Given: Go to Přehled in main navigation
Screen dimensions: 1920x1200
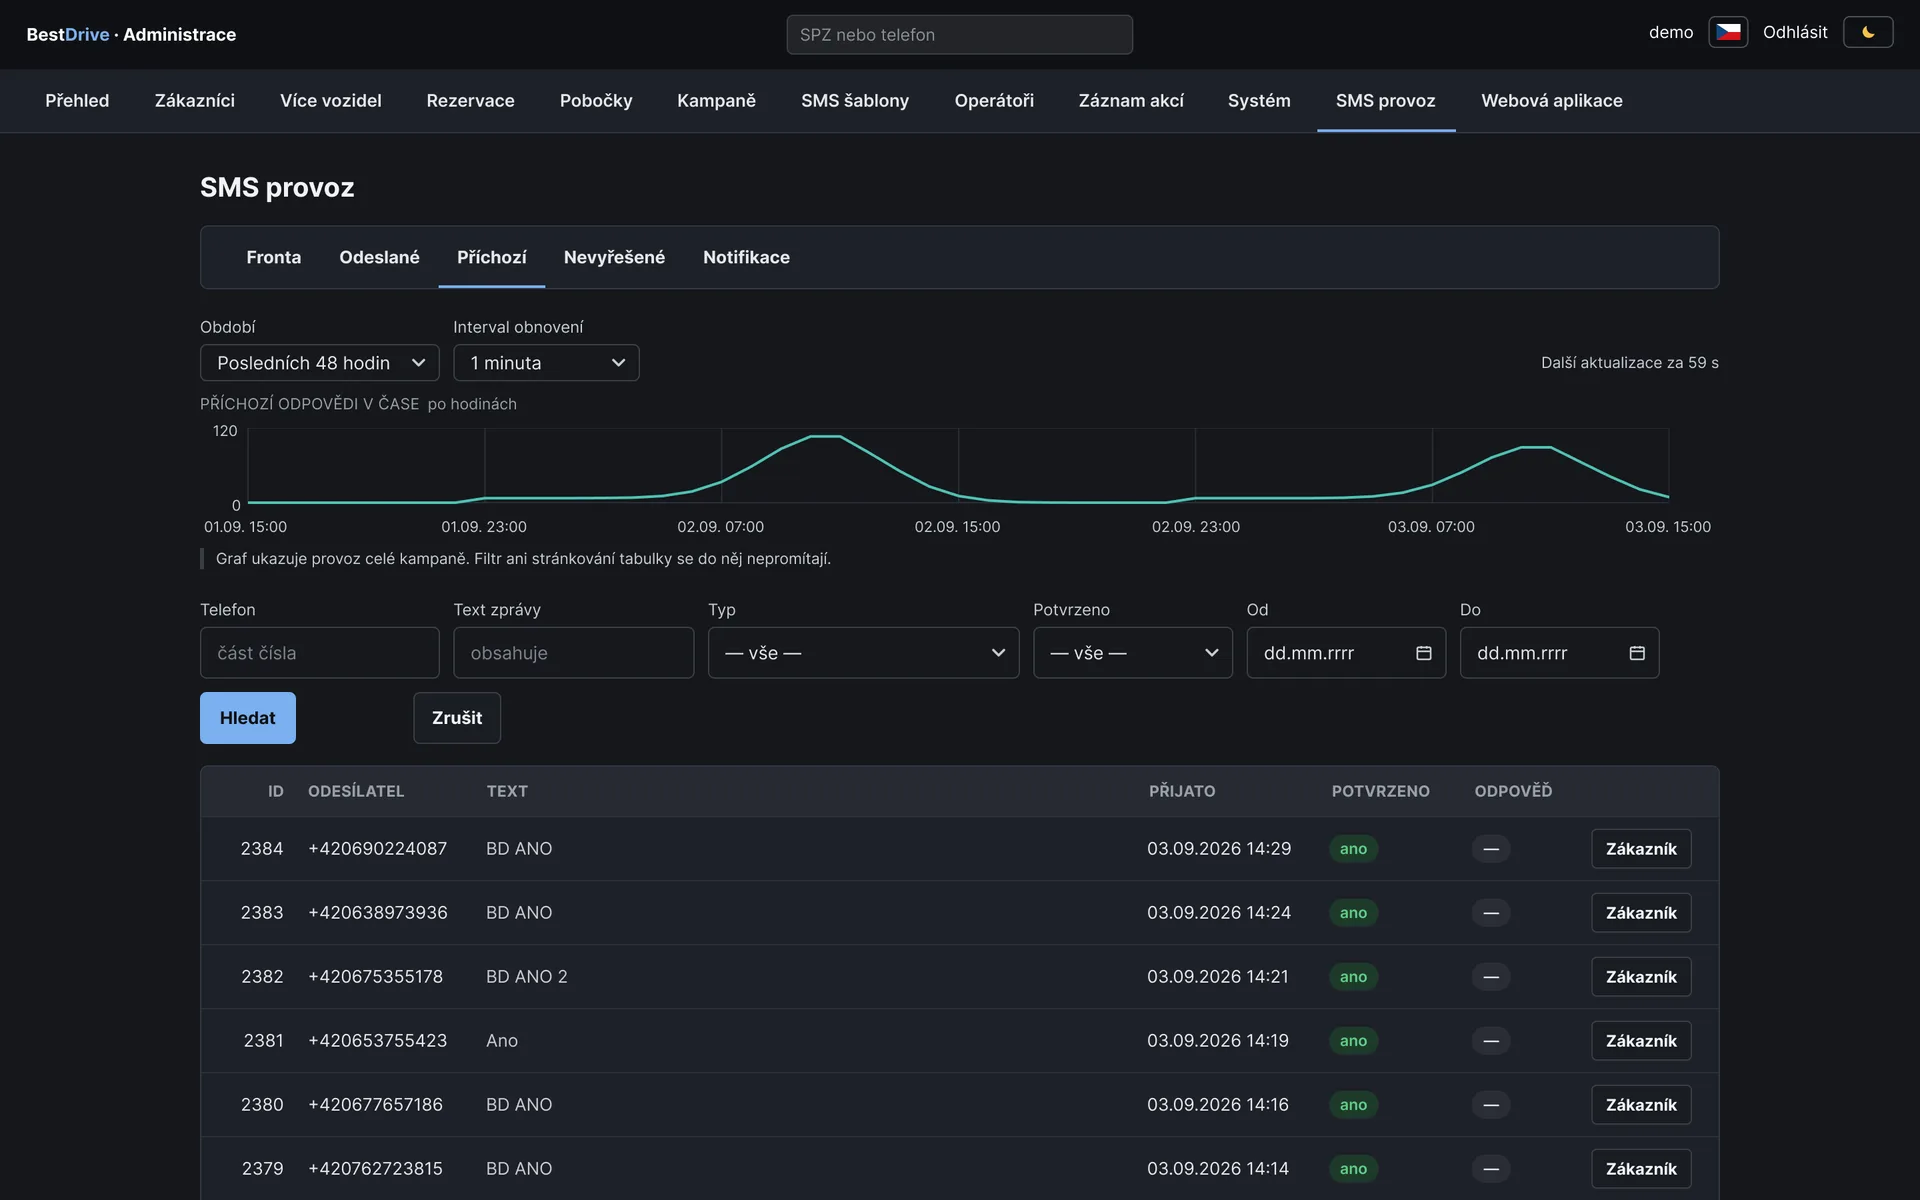Looking at the screenshot, I should click(77, 101).
